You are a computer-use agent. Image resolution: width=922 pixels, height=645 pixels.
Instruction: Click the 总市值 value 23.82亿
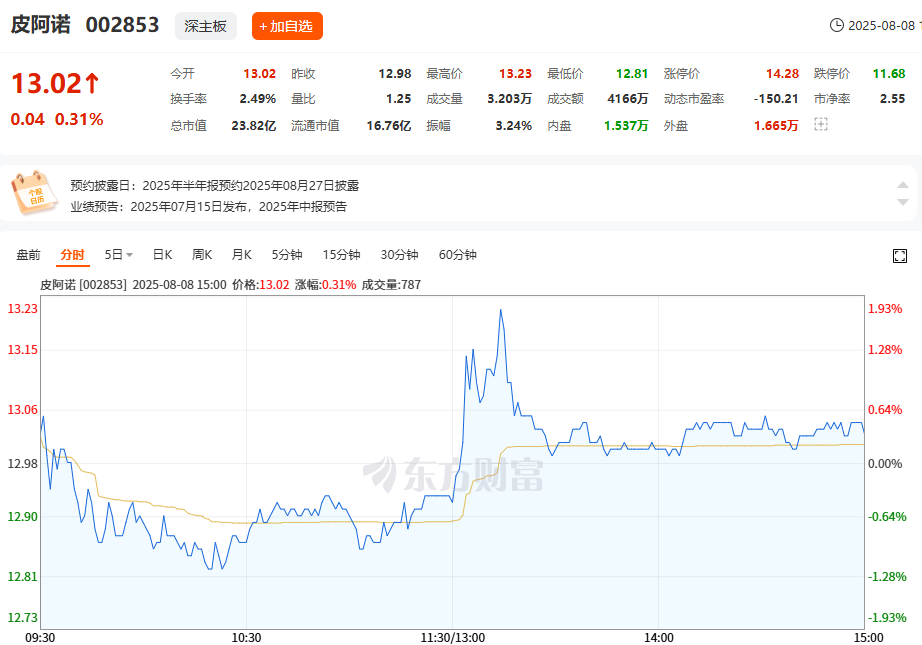[x=253, y=126]
